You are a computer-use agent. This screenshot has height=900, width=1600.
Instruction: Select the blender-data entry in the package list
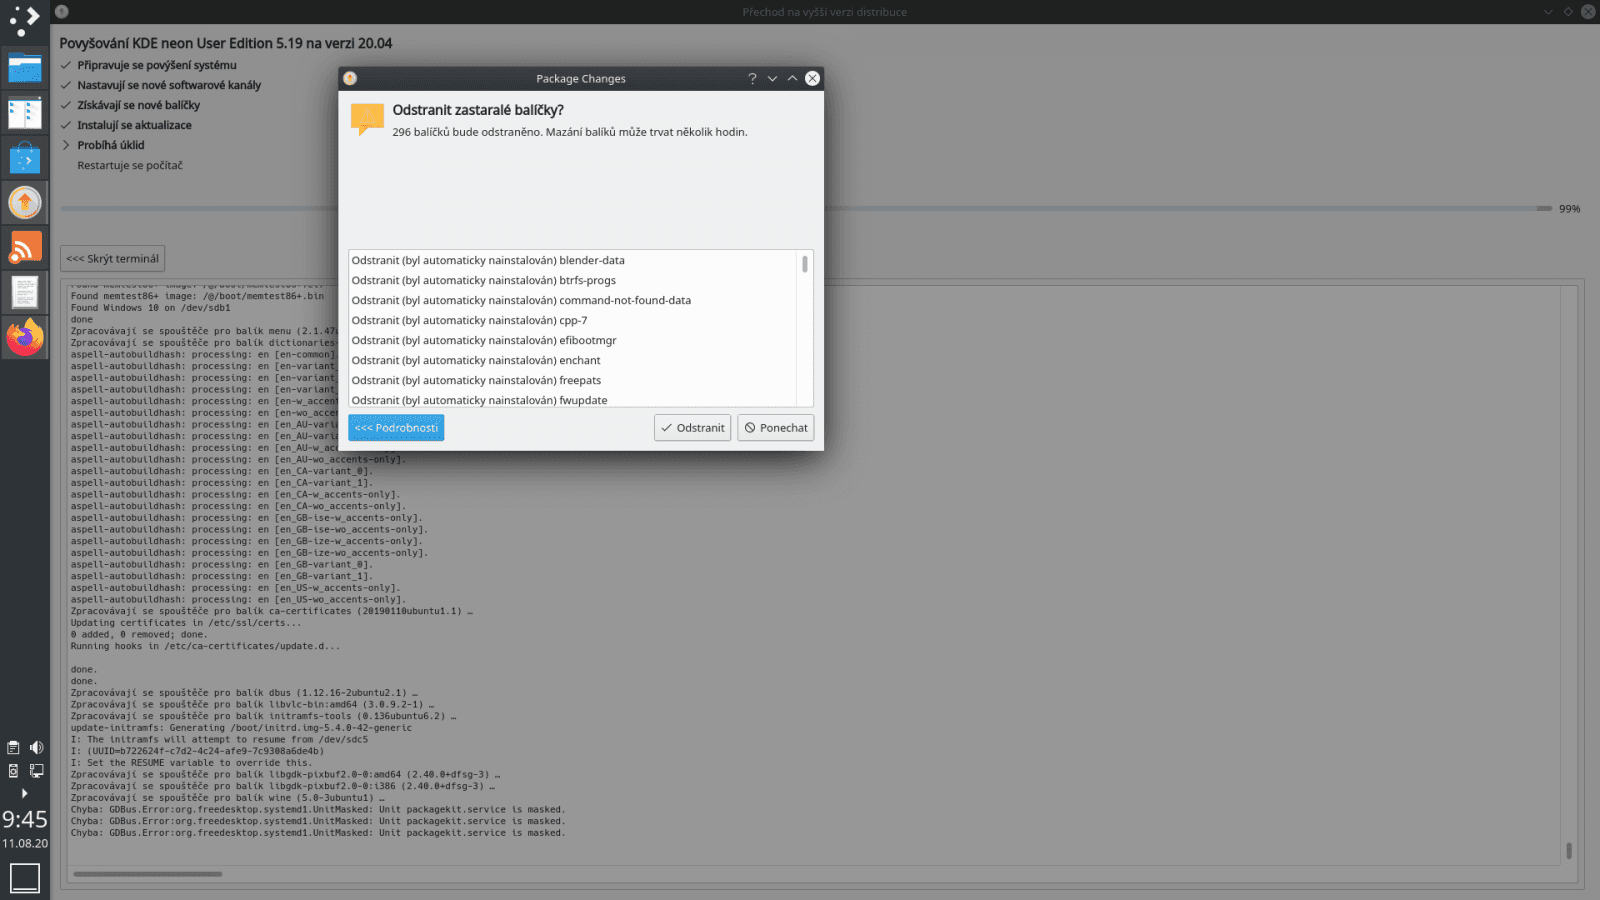489,260
